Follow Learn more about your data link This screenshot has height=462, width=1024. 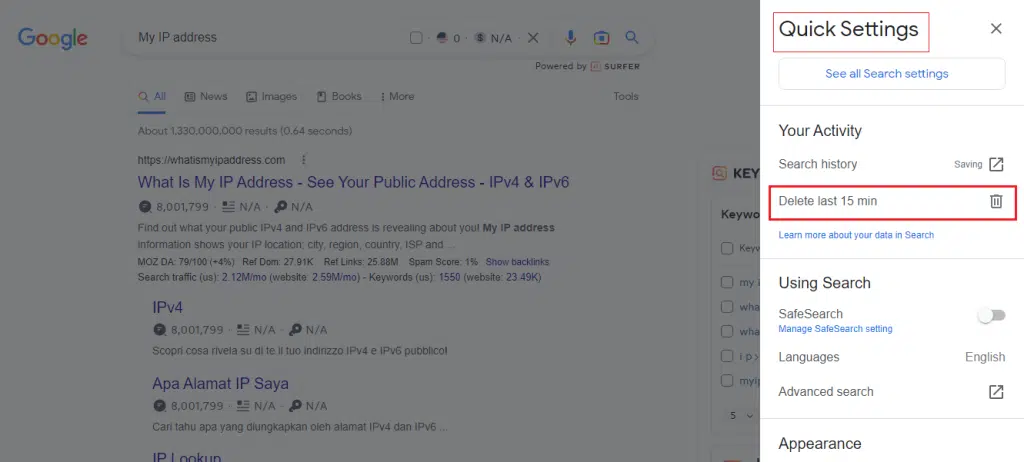click(x=856, y=235)
